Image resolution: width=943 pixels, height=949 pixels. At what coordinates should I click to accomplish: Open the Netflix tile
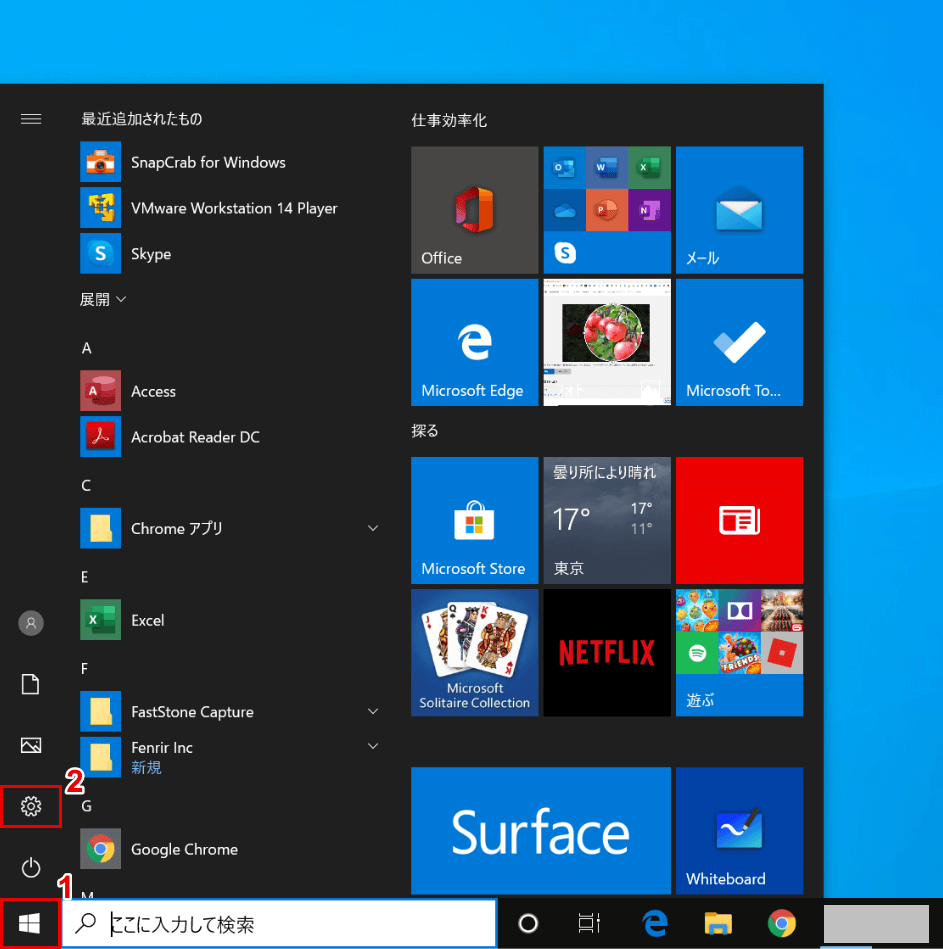click(x=607, y=652)
